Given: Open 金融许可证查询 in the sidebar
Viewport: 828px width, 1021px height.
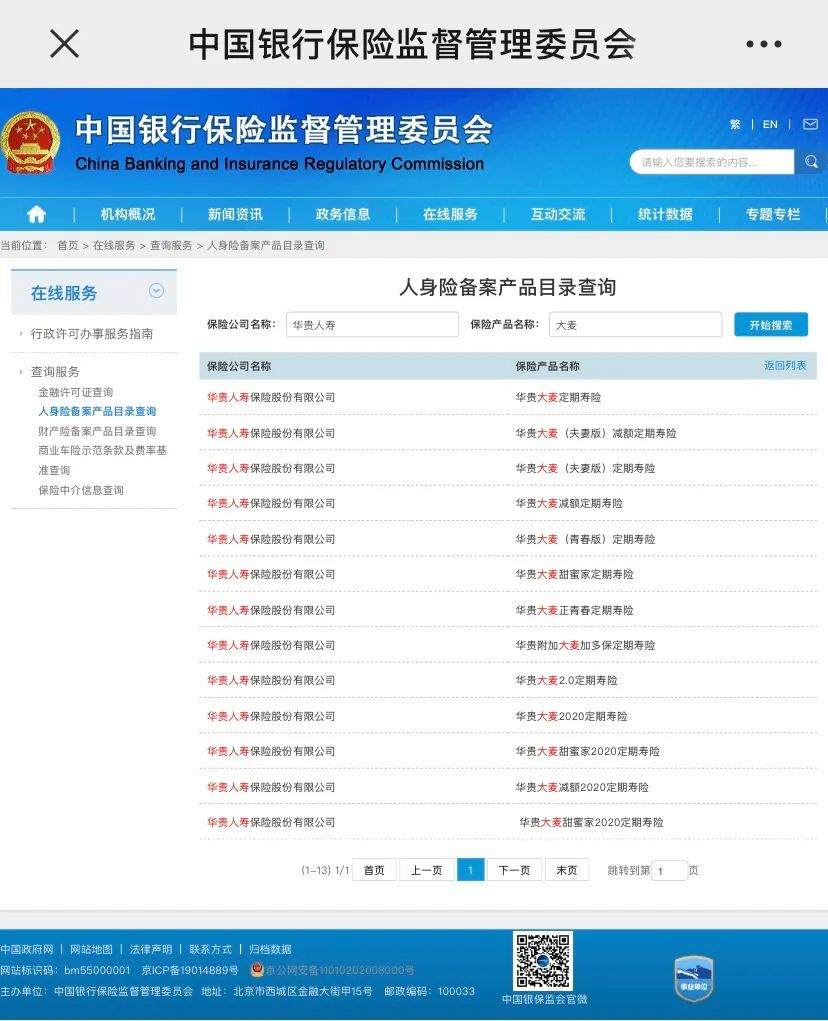Looking at the screenshot, I should 76,392.
